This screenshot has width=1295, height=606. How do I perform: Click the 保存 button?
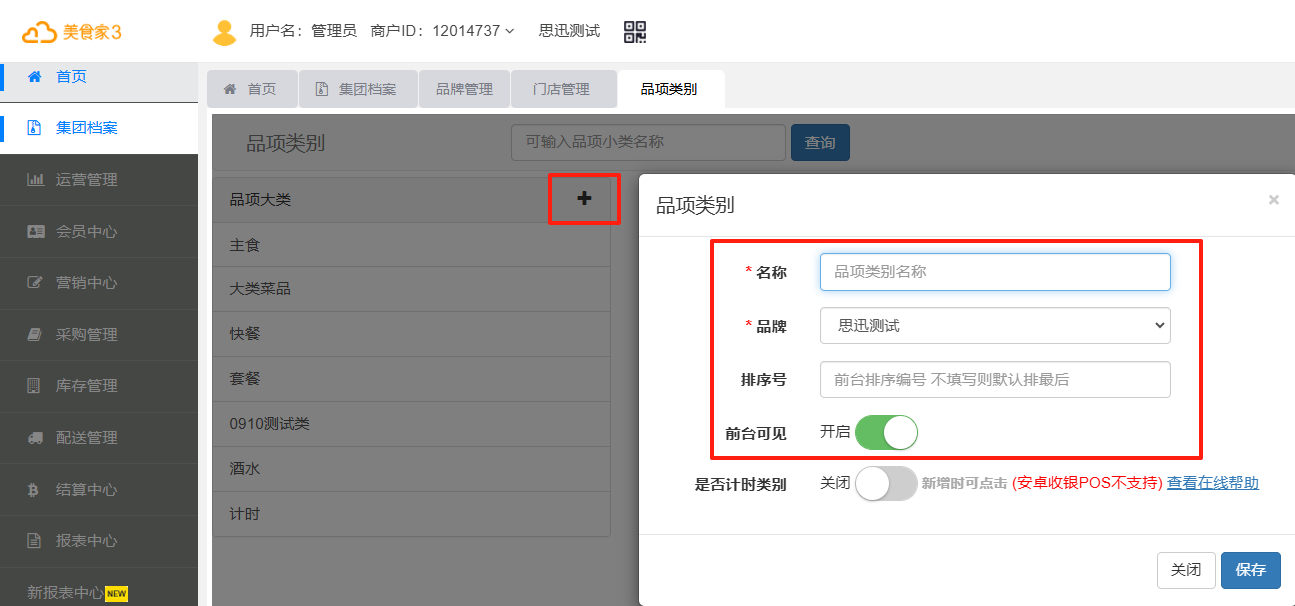(x=1250, y=570)
